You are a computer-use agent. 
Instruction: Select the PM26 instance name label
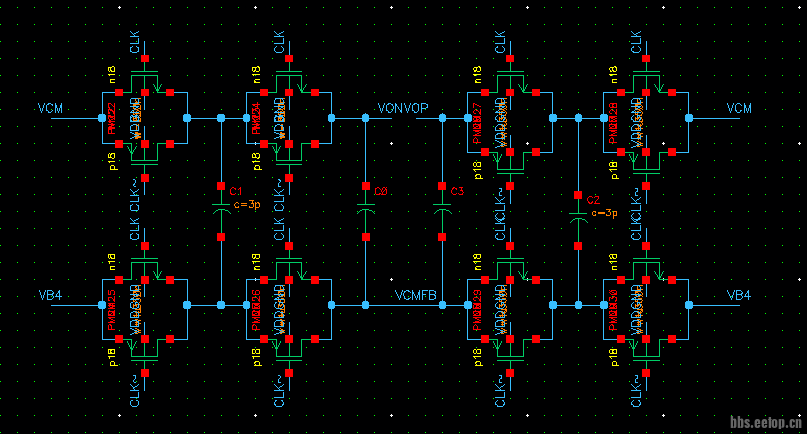(x=256, y=310)
